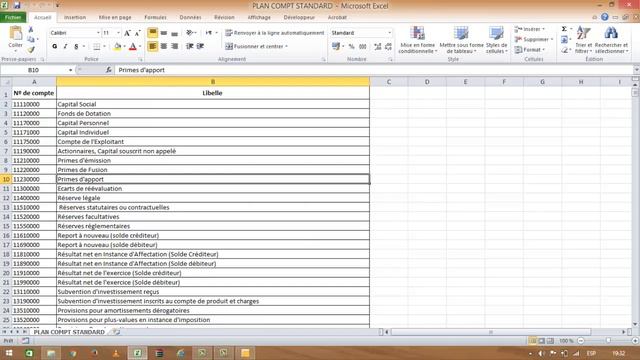The image size is (640, 360).
Task: Open the Standard number format dropdown
Action: click(389, 33)
